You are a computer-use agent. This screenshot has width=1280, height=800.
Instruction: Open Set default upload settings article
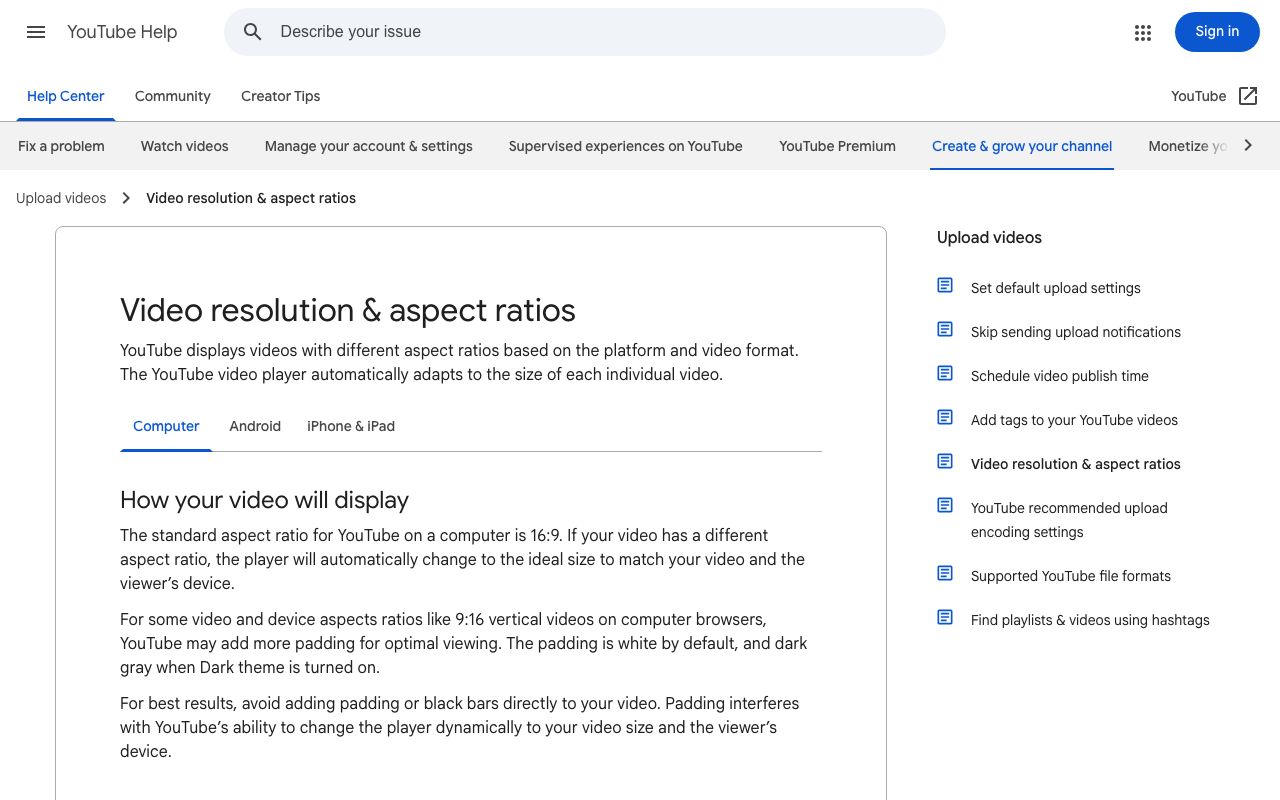point(1056,288)
